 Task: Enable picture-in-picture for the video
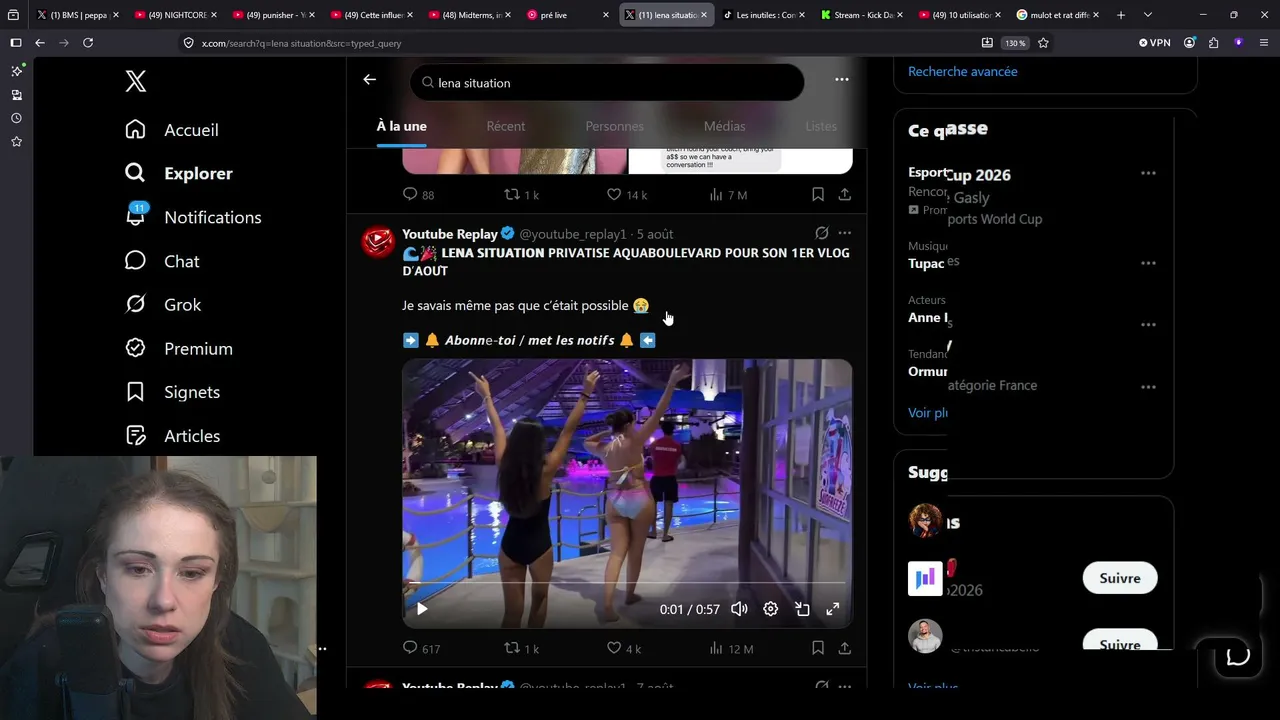[x=802, y=609]
